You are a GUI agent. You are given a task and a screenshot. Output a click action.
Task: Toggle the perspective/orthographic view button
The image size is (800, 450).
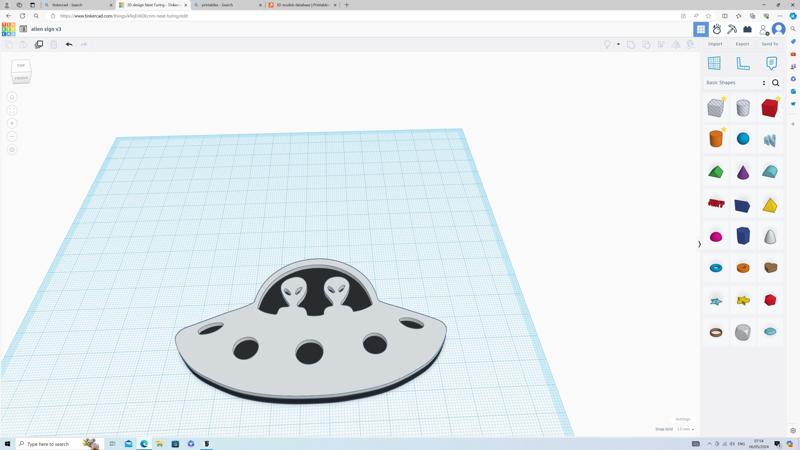coord(12,150)
